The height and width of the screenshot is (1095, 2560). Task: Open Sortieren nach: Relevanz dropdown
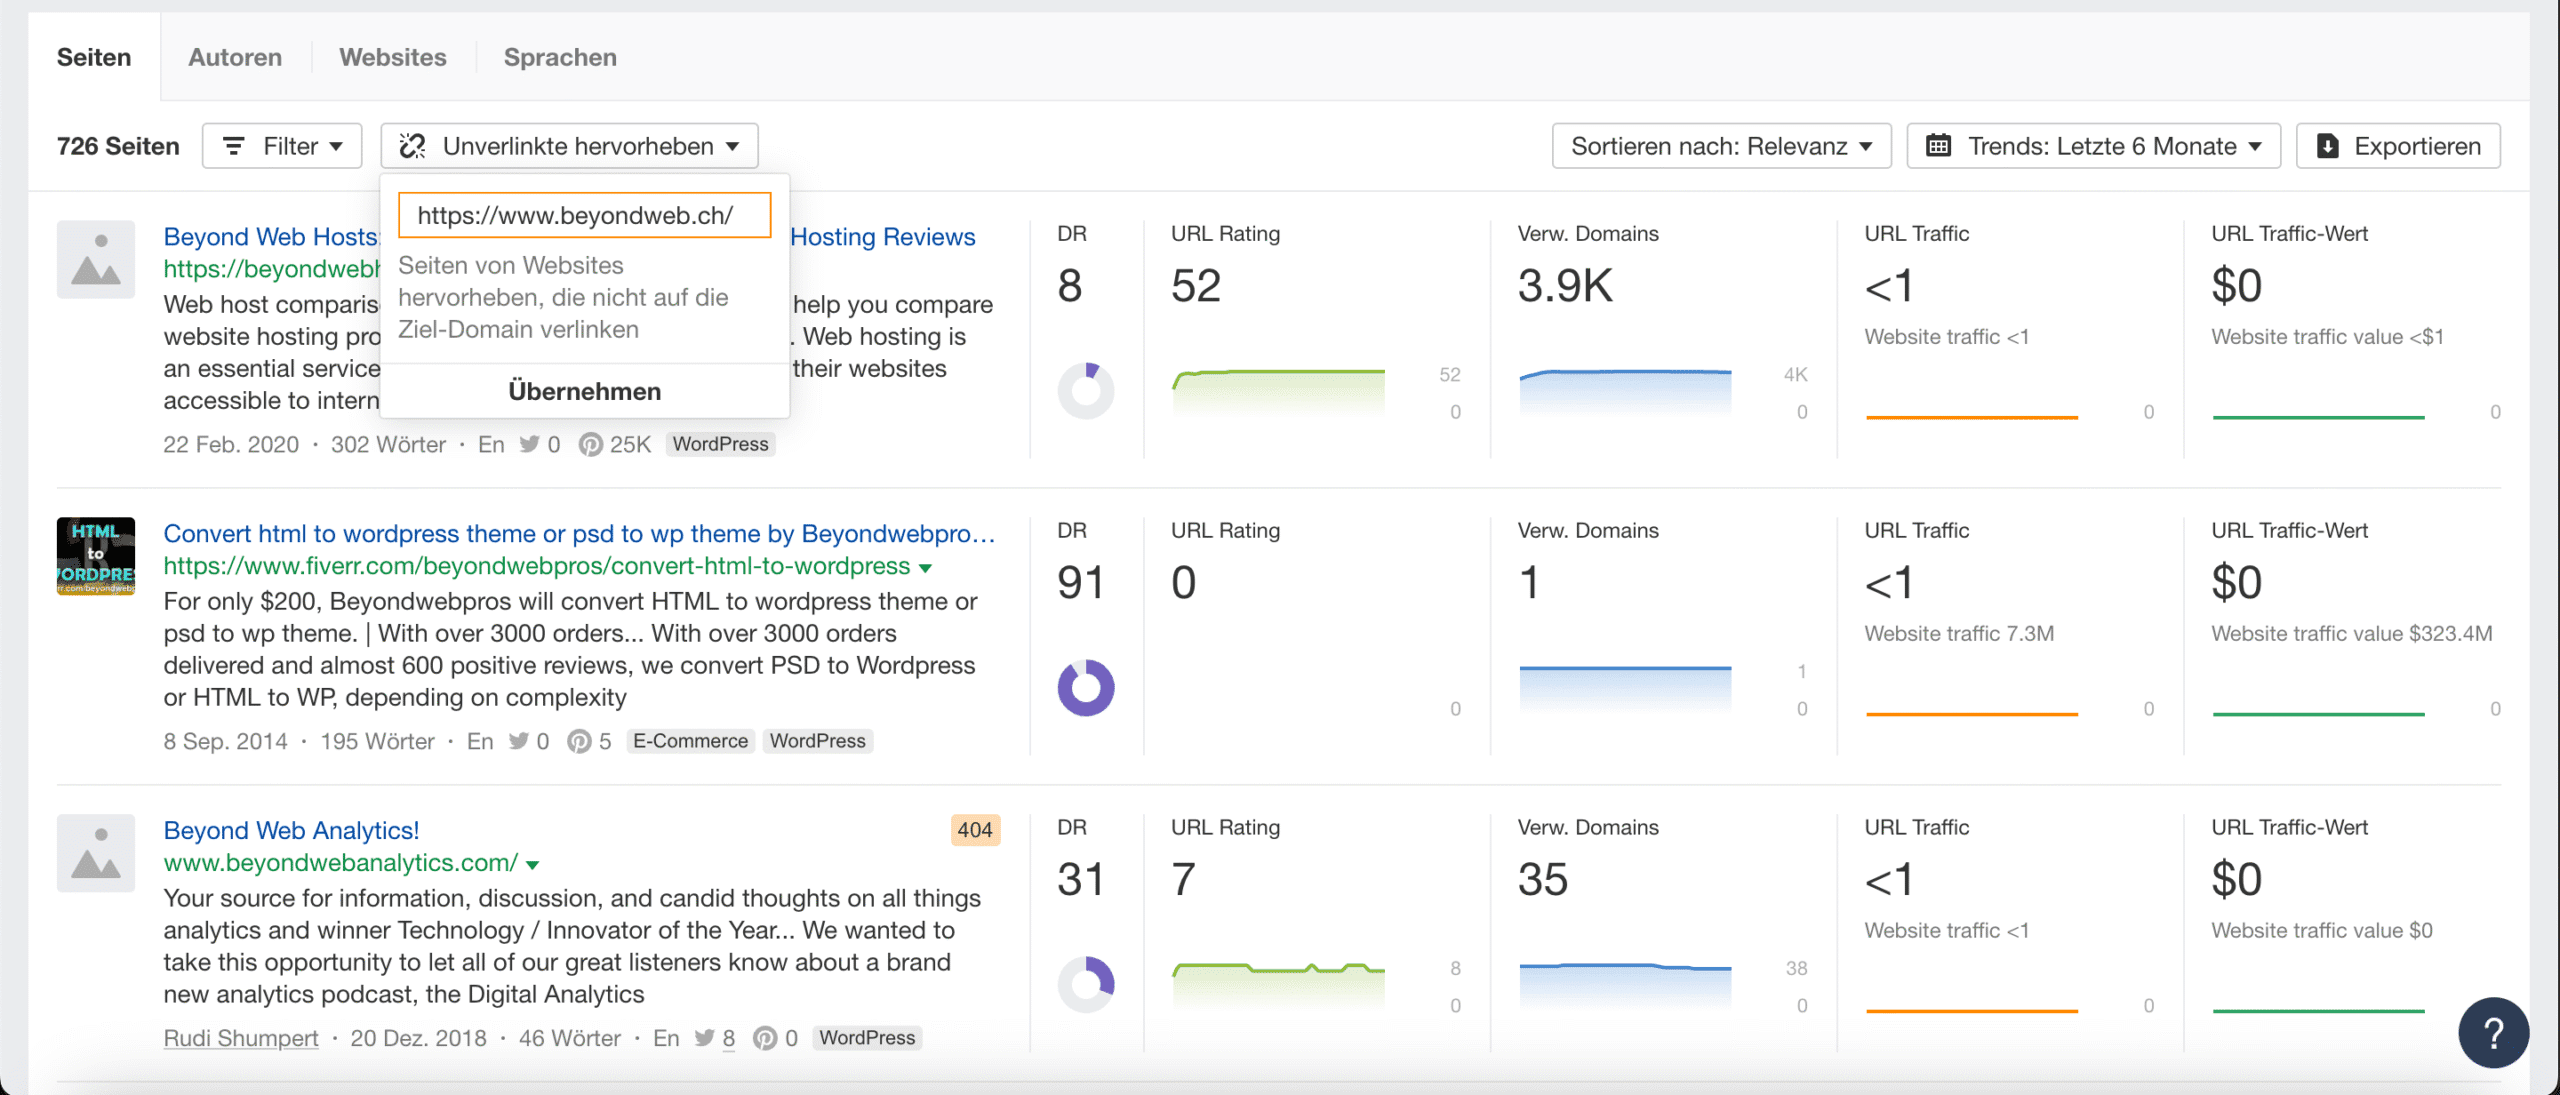(x=1721, y=146)
